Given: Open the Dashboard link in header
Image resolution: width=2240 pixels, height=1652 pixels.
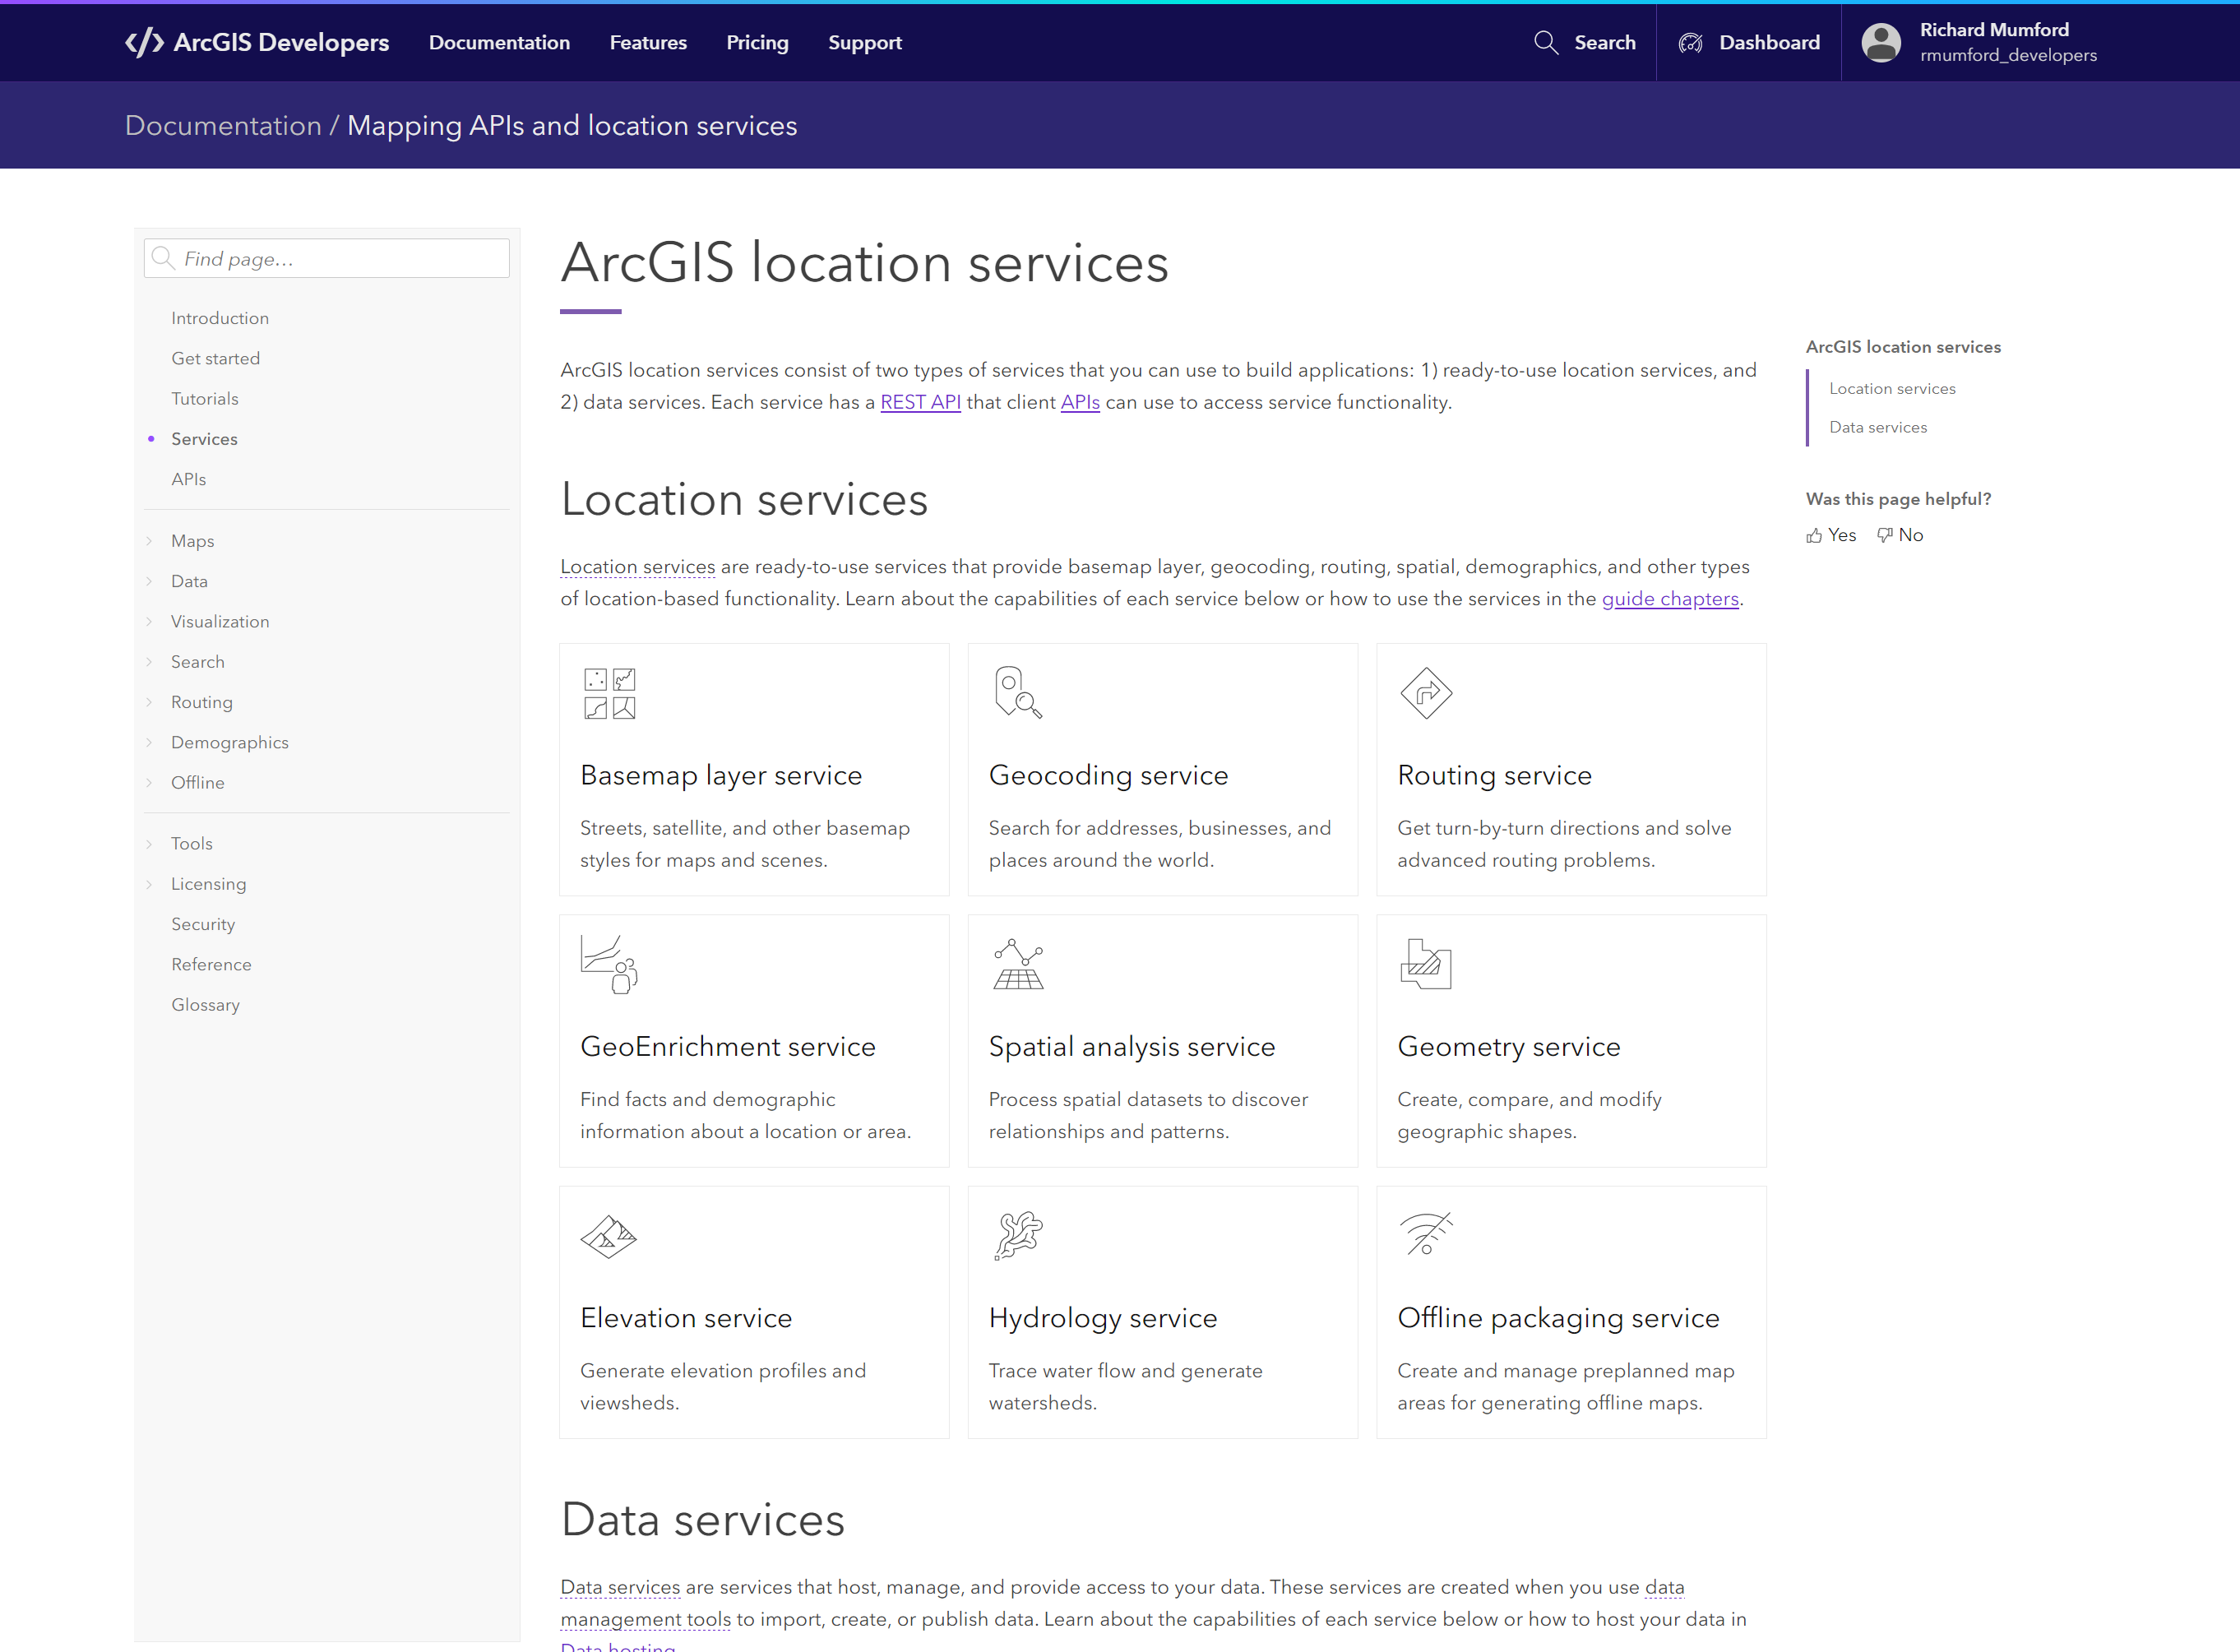Looking at the screenshot, I should click(x=1769, y=42).
